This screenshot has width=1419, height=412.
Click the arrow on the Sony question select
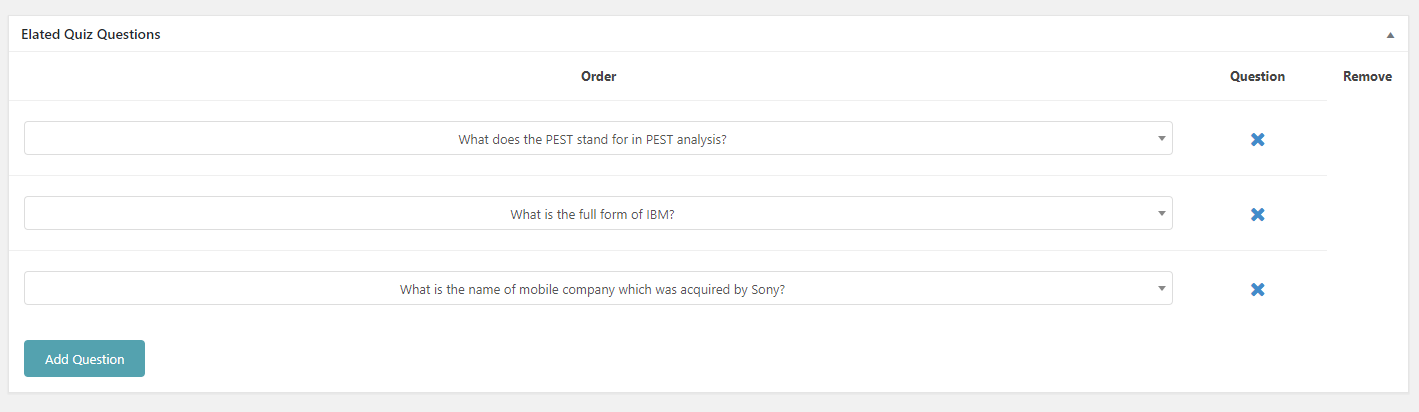point(1161,288)
